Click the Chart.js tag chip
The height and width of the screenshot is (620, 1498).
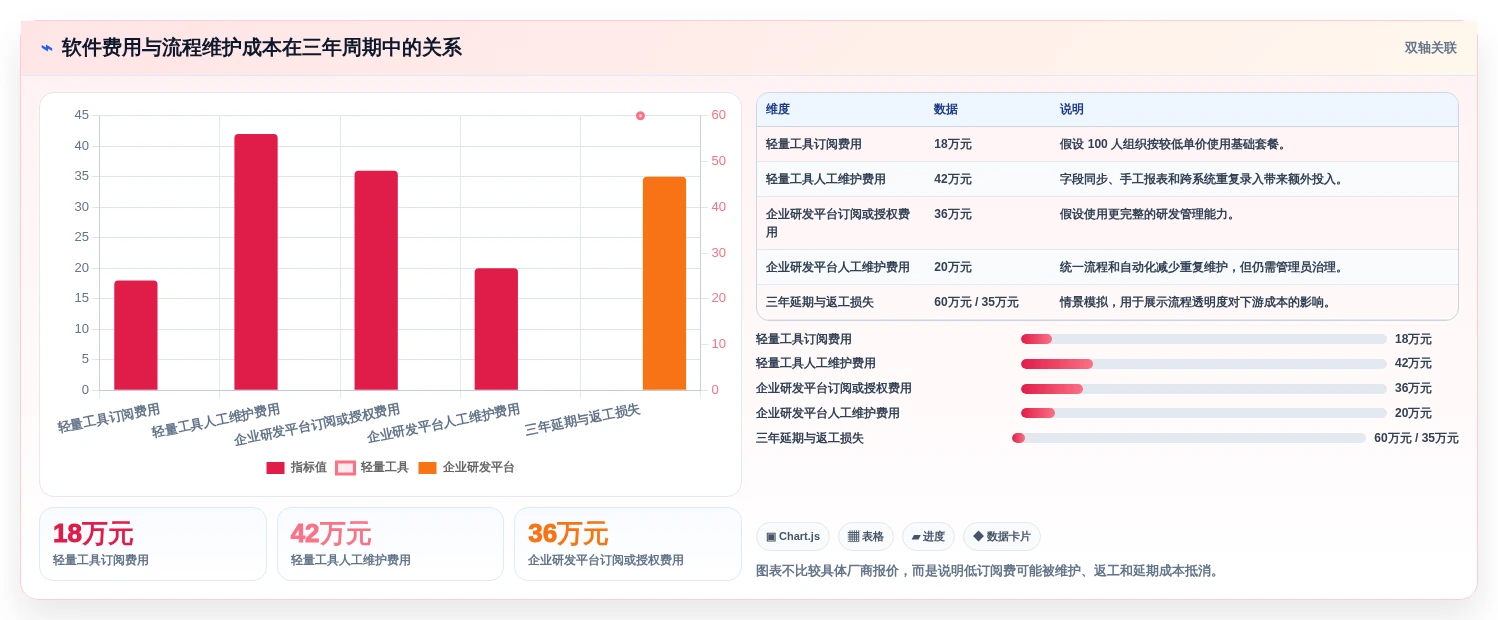[793, 536]
